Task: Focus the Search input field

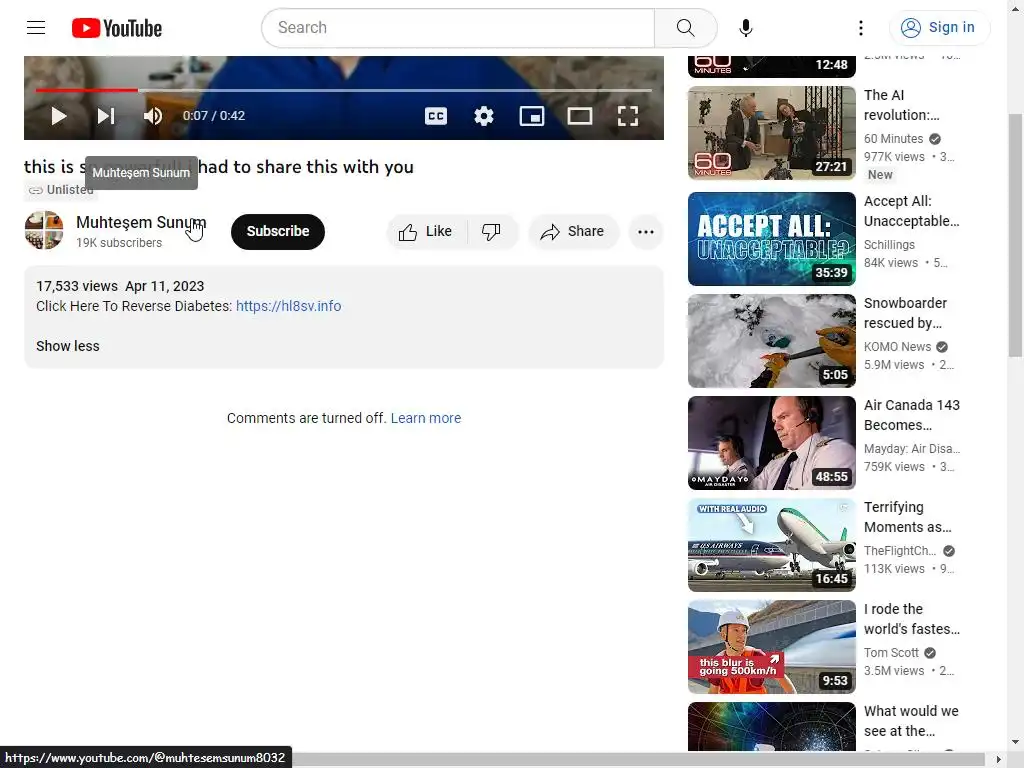Action: coord(458,27)
